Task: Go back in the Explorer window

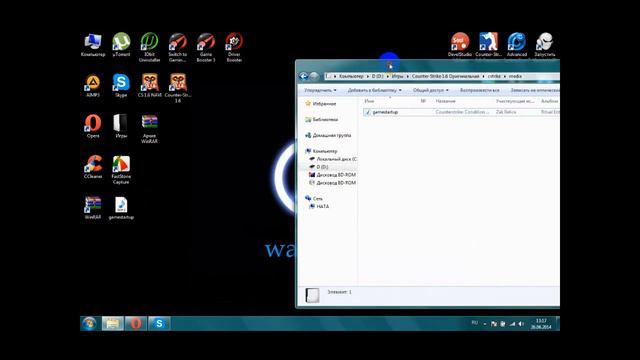Action: 303,76
